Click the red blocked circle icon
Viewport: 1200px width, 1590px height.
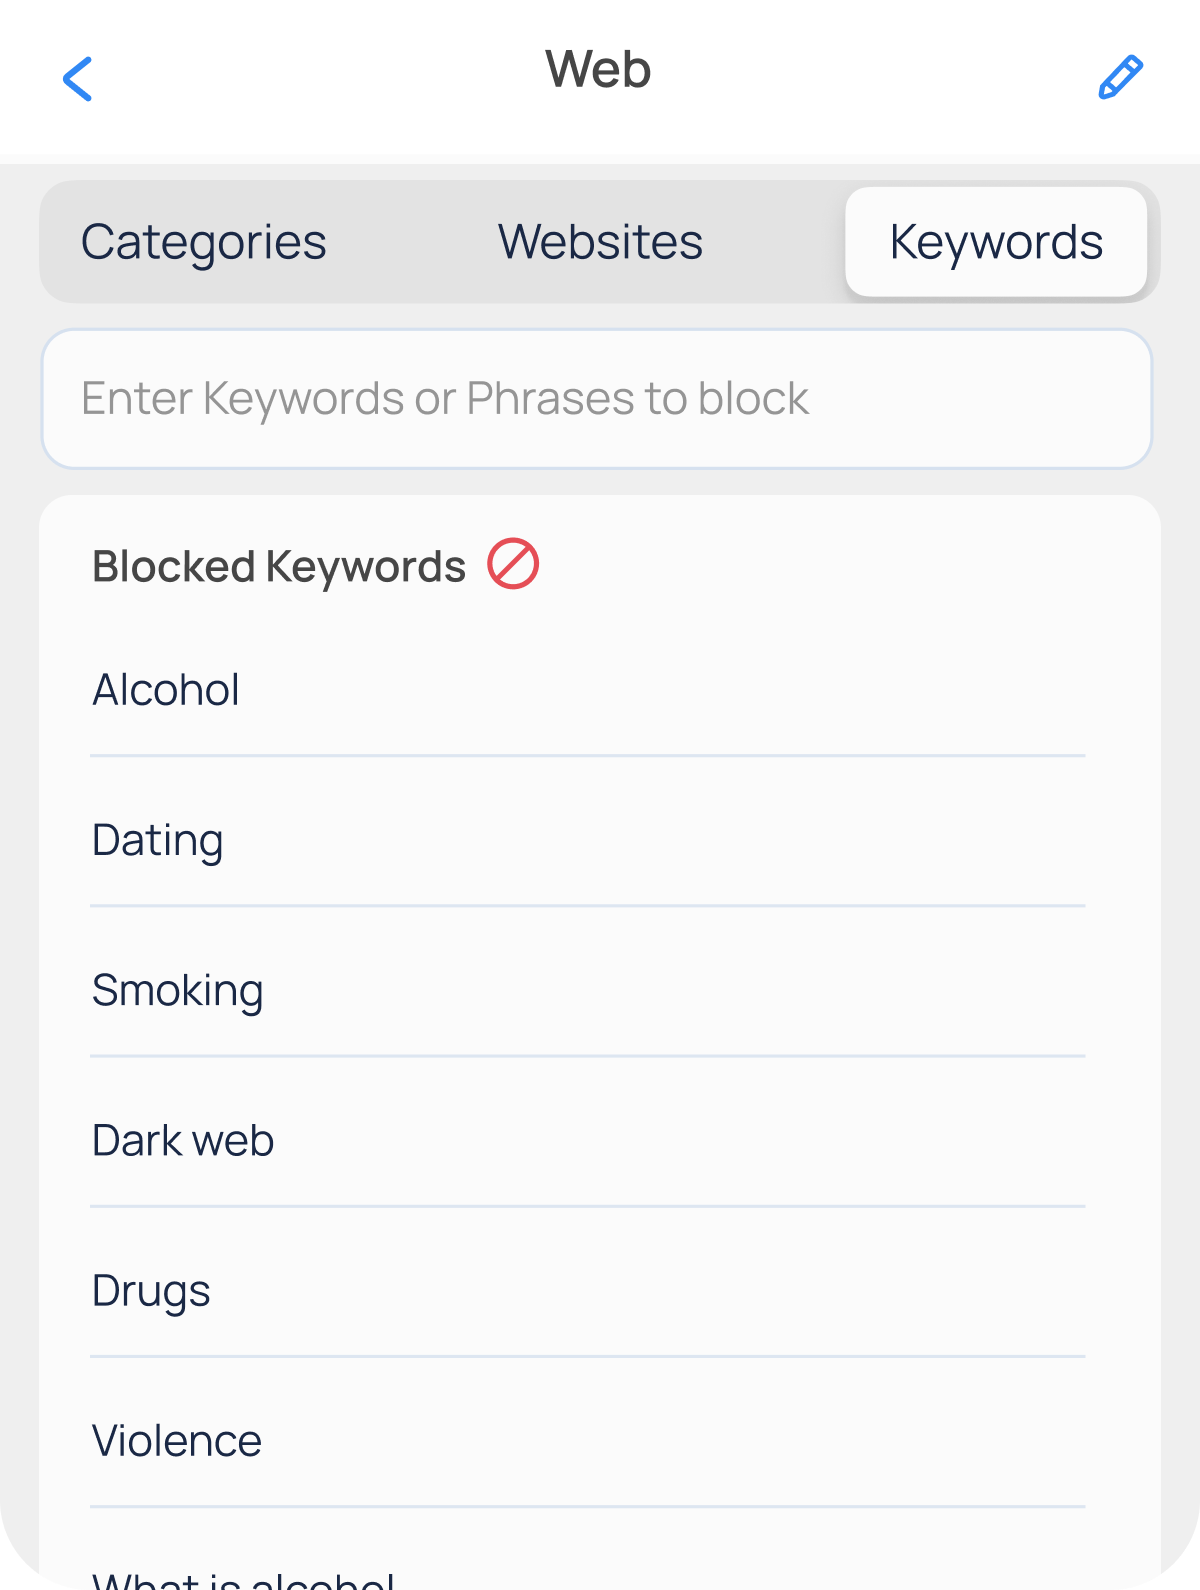(513, 564)
